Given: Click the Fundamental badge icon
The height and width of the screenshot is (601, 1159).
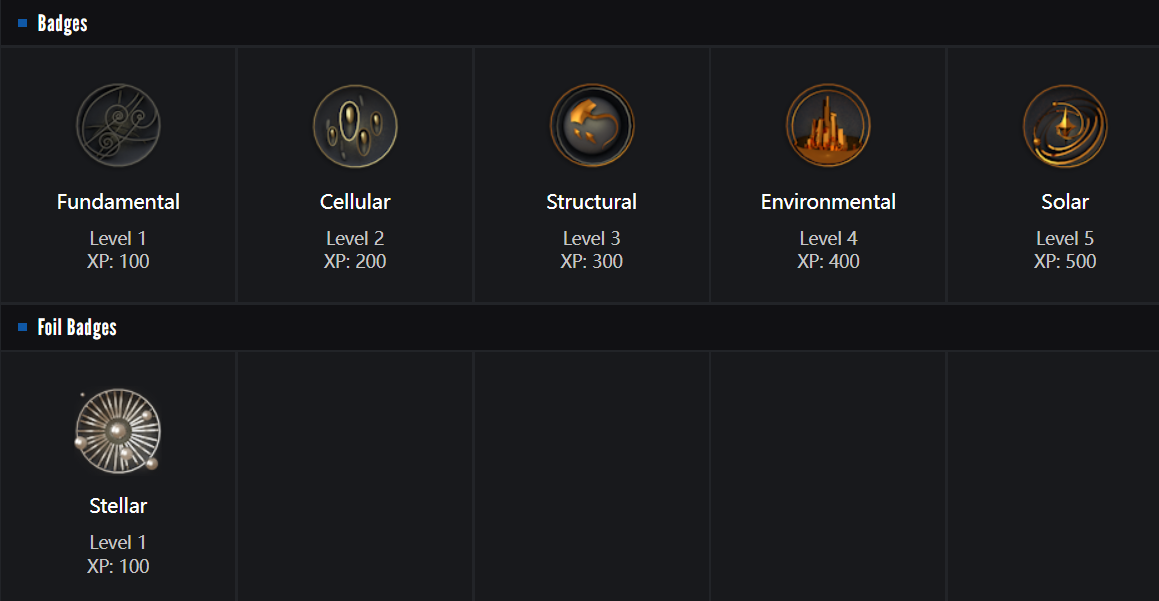Looking at the screenshot, I should click(x=118, y=126).
